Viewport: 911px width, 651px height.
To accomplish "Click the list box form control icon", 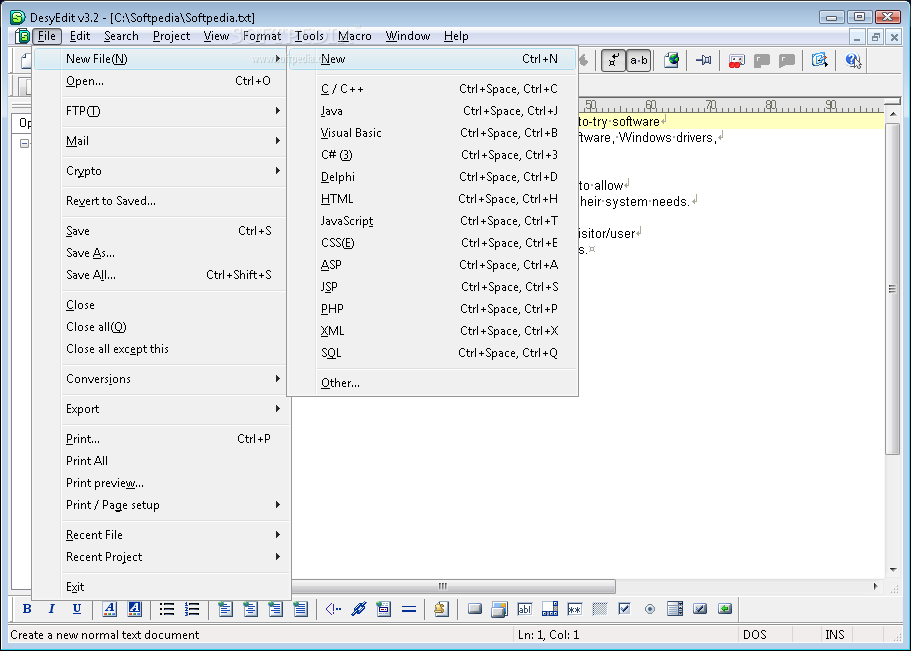I will [x=675, y=609].
